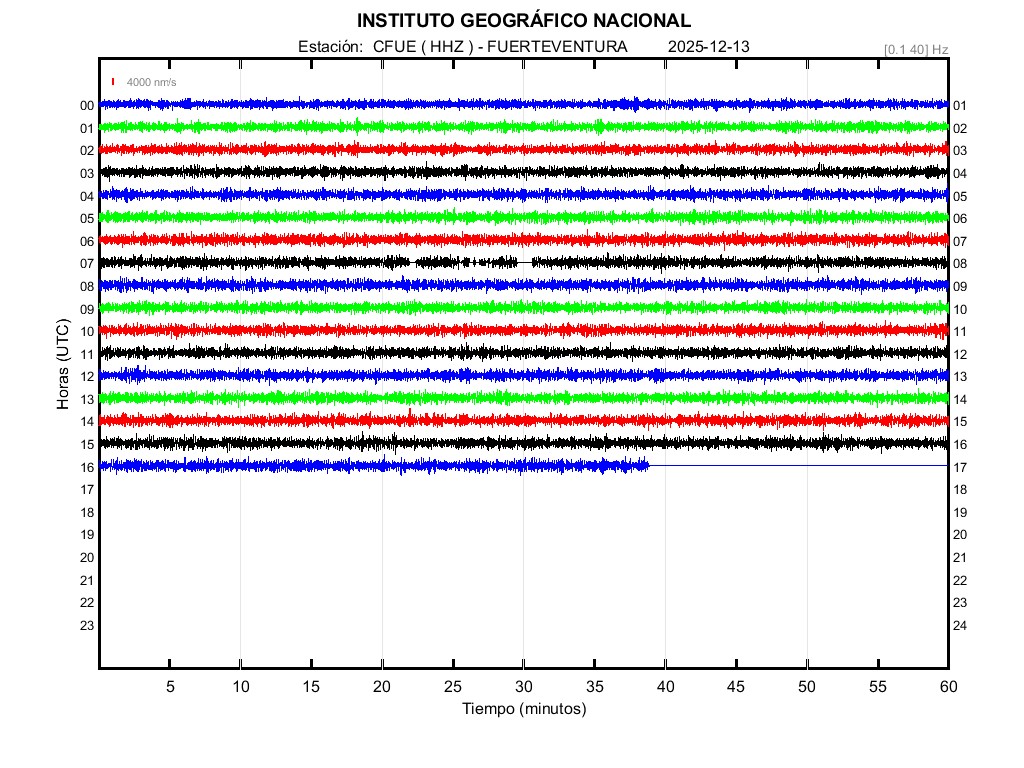Viewport: 1024px width, 768px height.
Task: Click the INSTITUTO GEOGRÁFICO NACIONAL title
Action: [523, 21]
